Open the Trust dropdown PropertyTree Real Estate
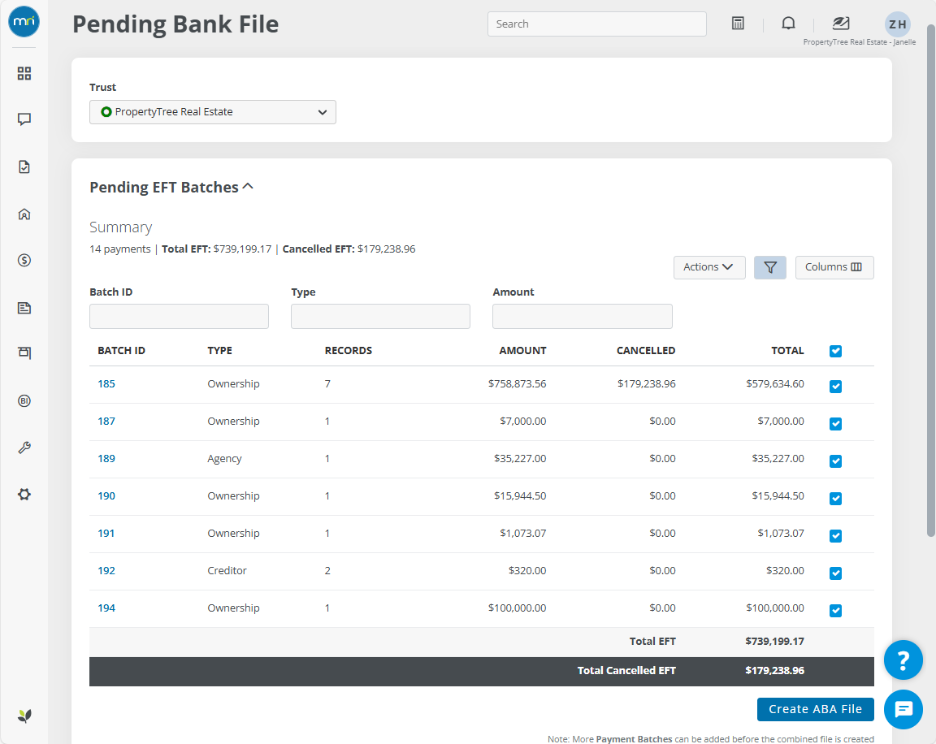 click(x=213, y=112)
